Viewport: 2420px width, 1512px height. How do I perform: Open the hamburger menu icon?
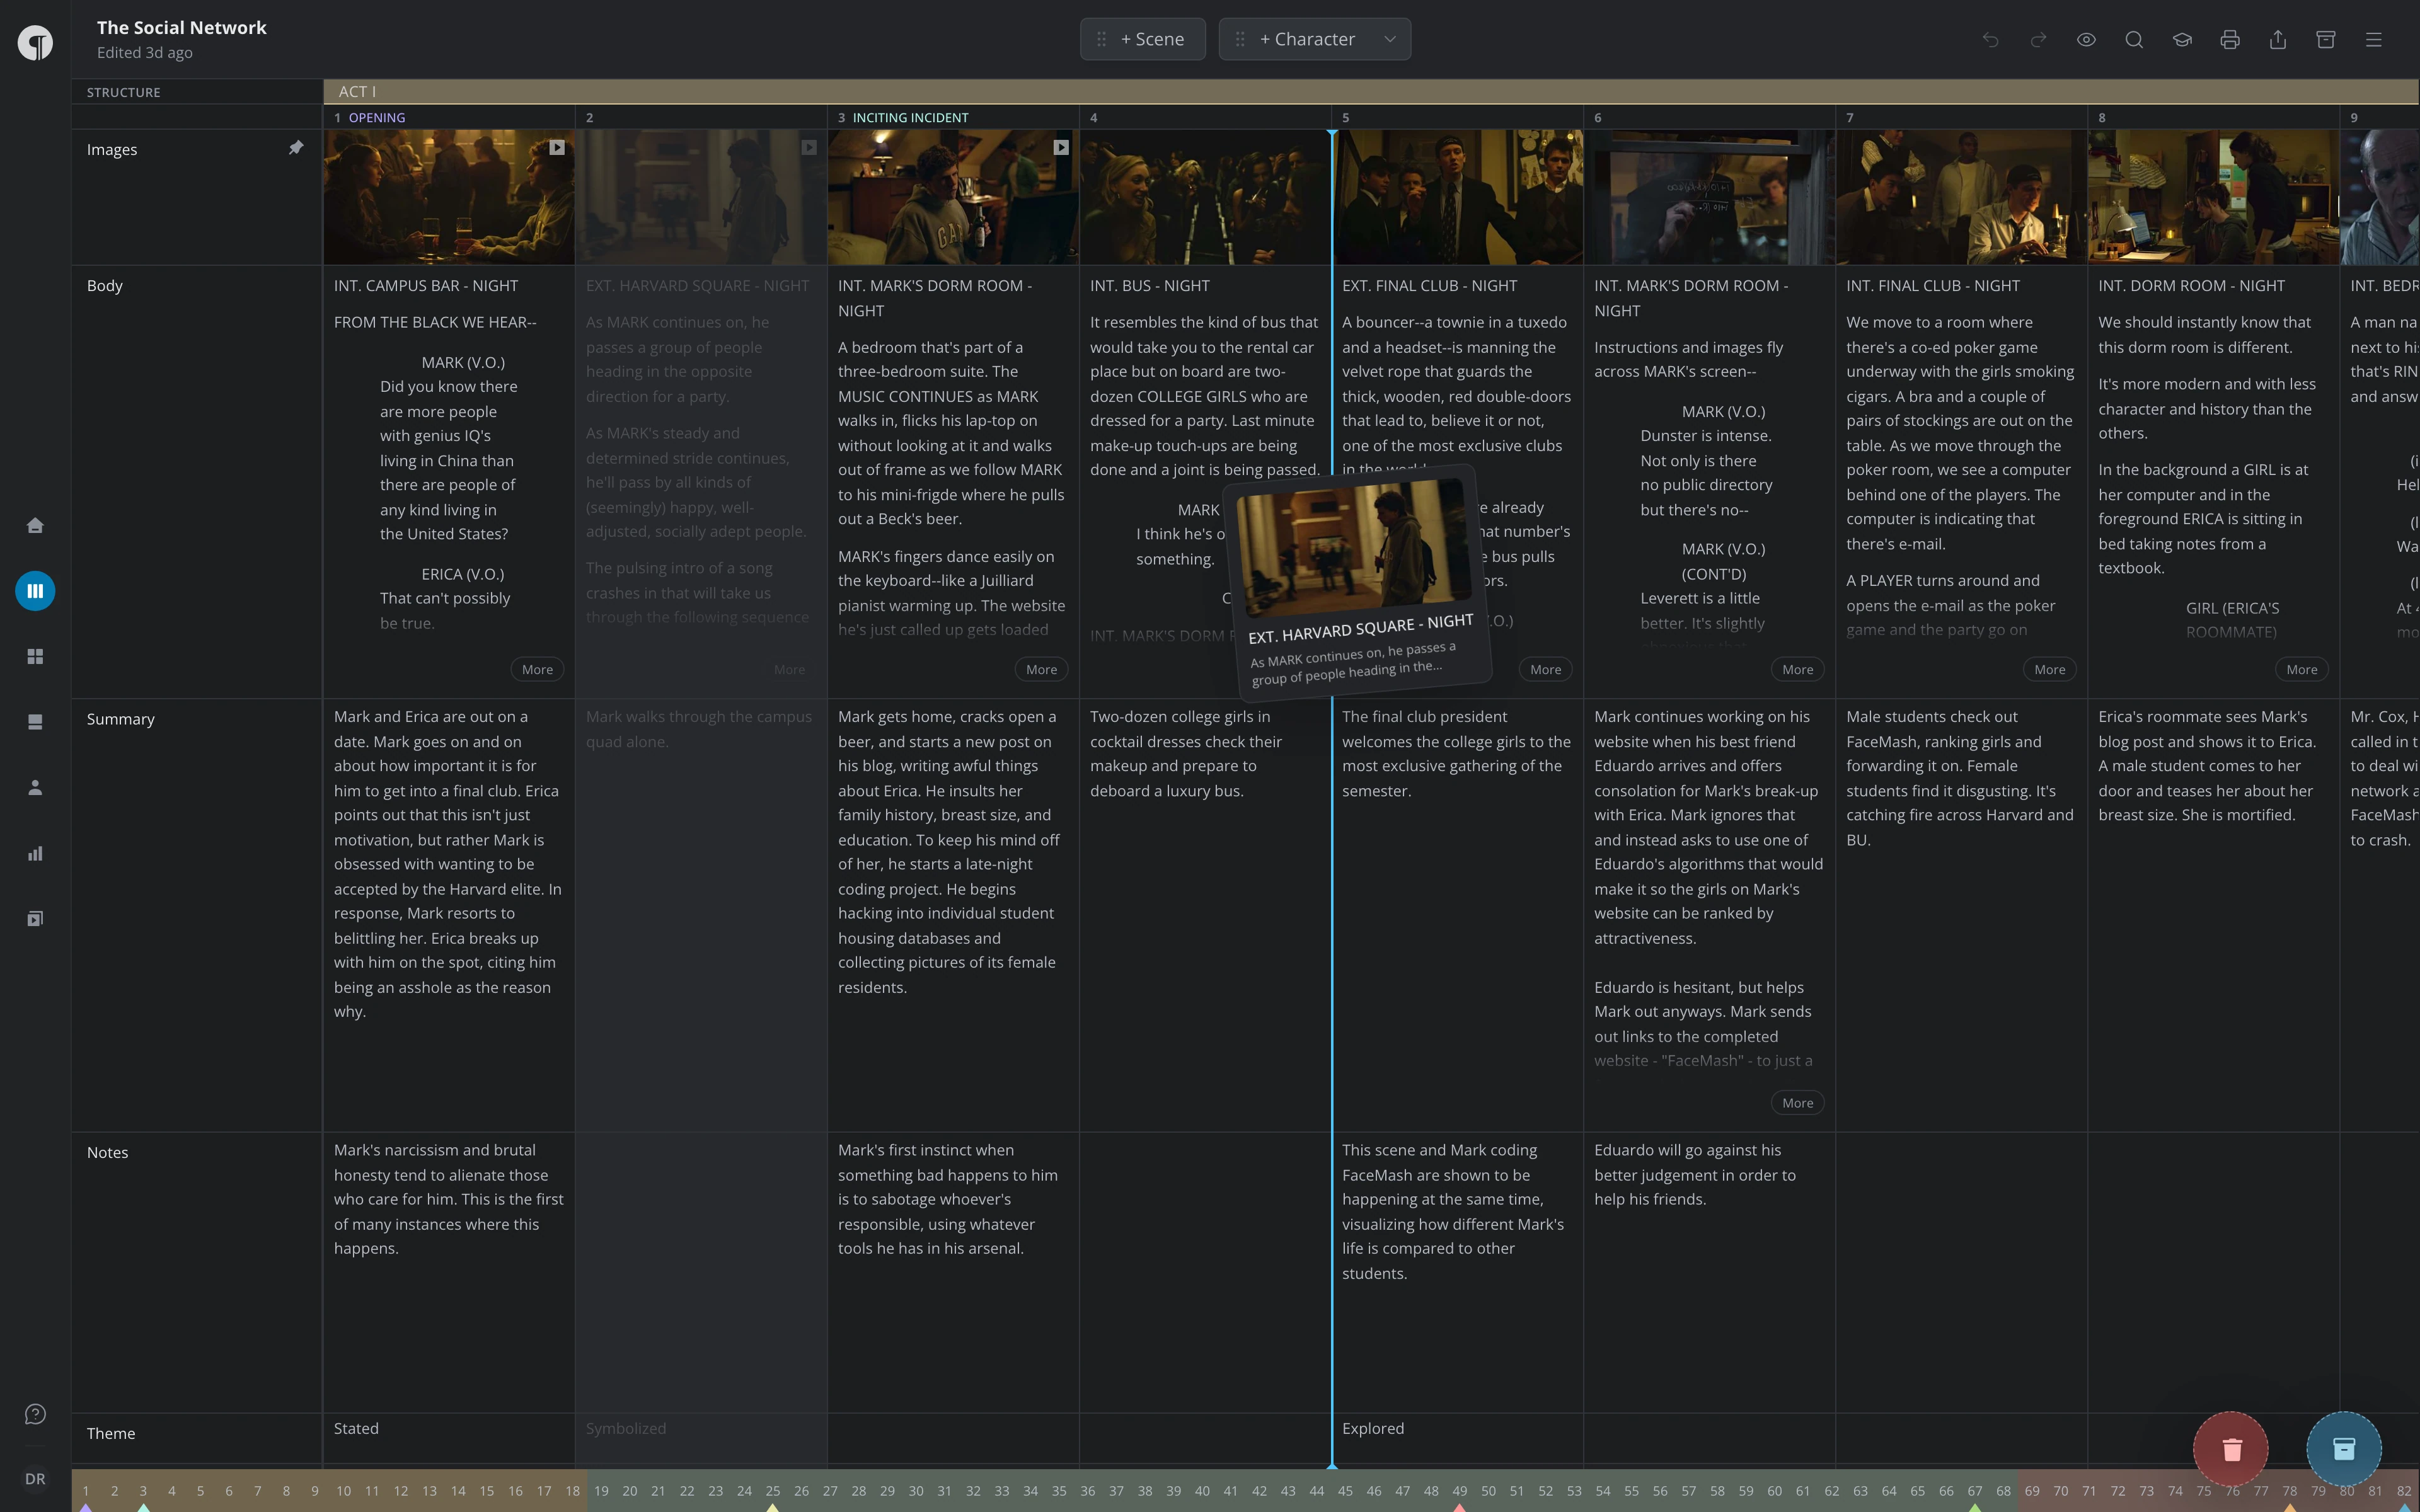2374,39
